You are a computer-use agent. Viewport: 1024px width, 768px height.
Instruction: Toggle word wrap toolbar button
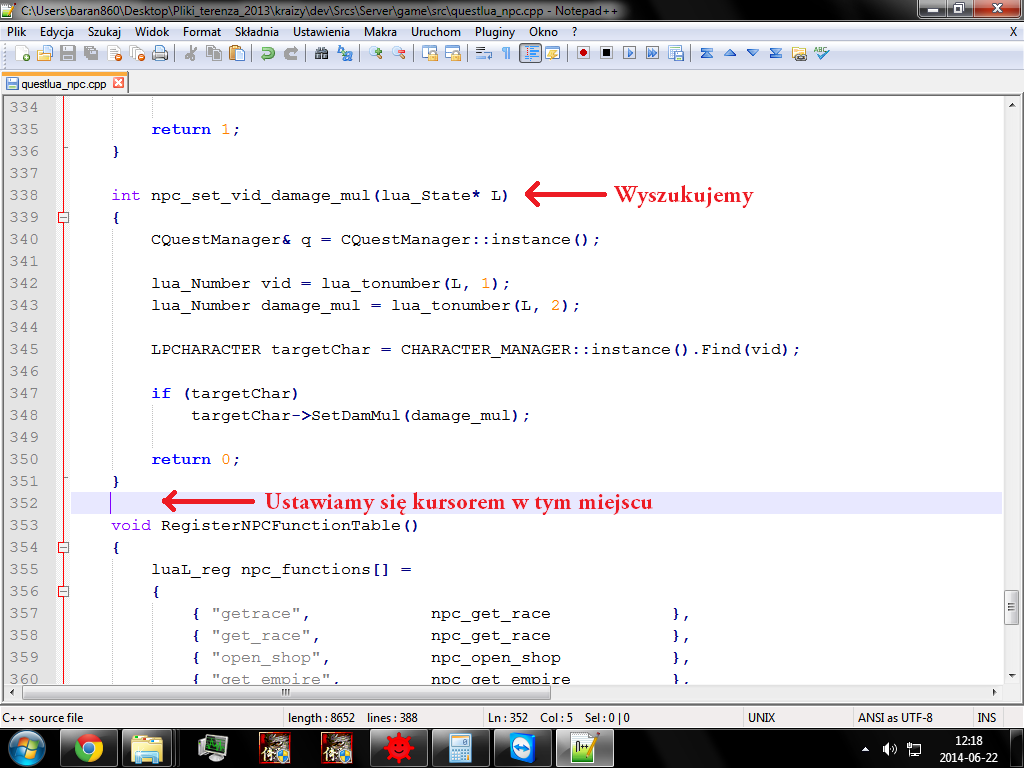click(x=483, y=54)
